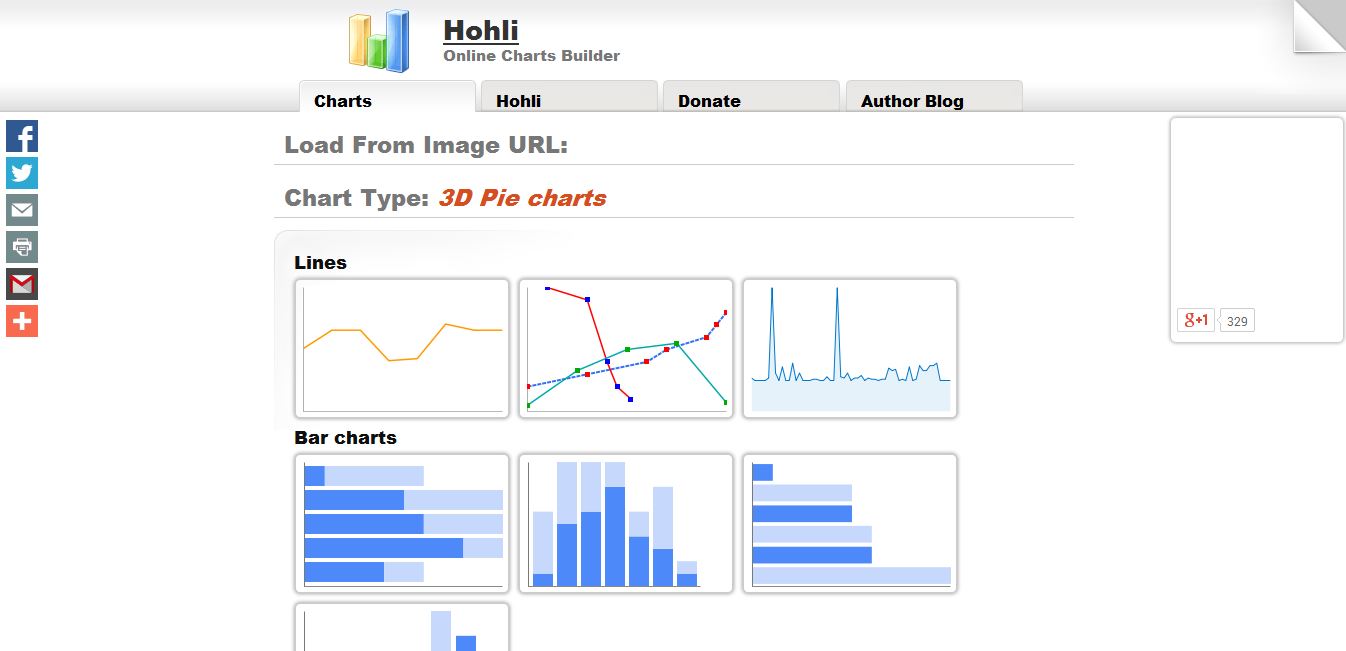Viewport: 1346px width, 651px height.
Task: Pick the blue sparkline chart thumbnail
Action: tap(850, 348)
